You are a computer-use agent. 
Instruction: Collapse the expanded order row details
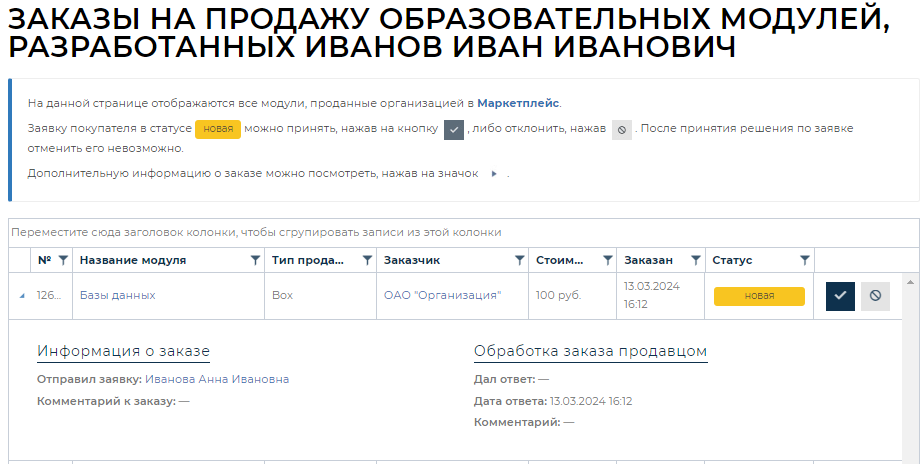21,296
